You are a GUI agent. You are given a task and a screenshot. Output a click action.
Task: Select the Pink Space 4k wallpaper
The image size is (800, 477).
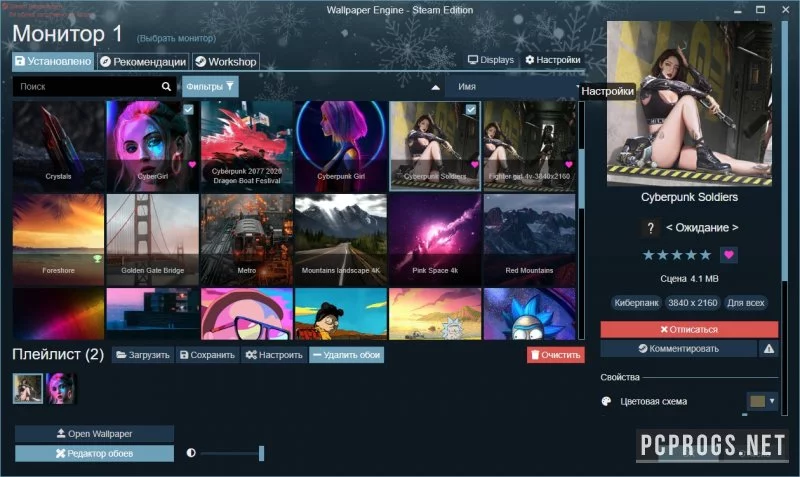[435, 240]
